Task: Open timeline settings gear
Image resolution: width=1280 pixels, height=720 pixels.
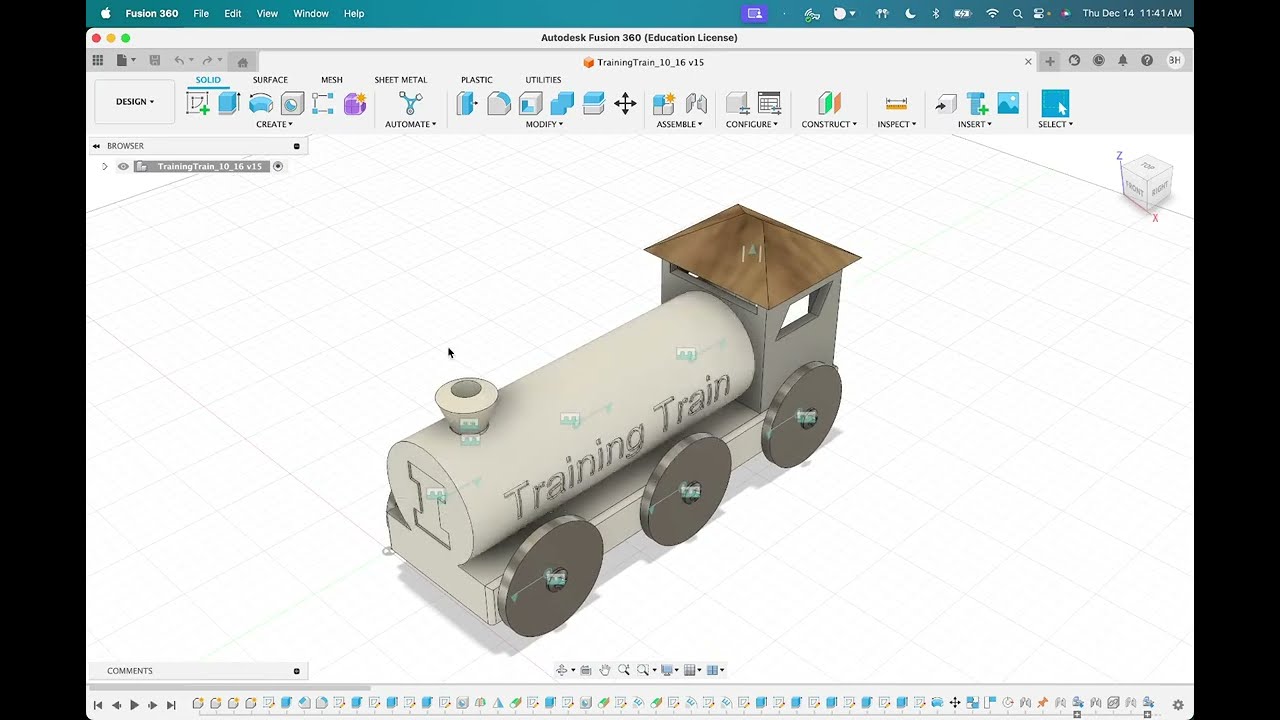Action: pyautogui.click(x=1178, y=705)
